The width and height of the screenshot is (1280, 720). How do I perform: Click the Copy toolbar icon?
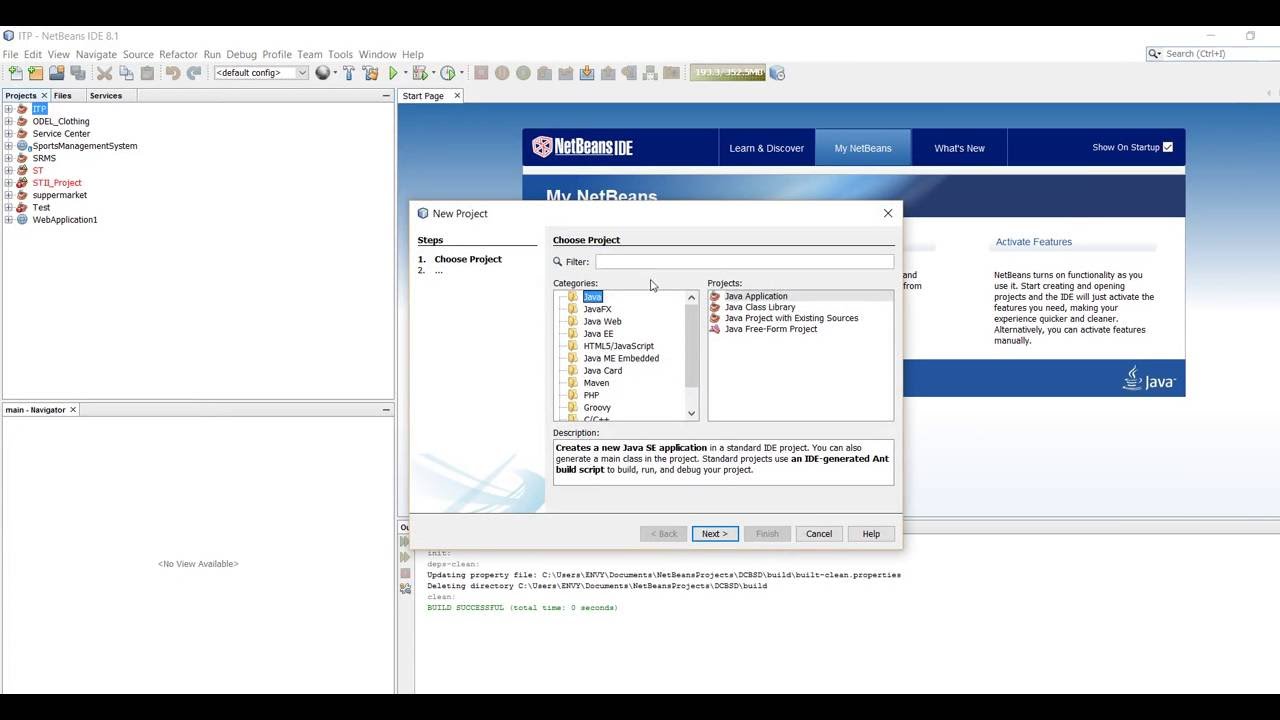point(126,73)
